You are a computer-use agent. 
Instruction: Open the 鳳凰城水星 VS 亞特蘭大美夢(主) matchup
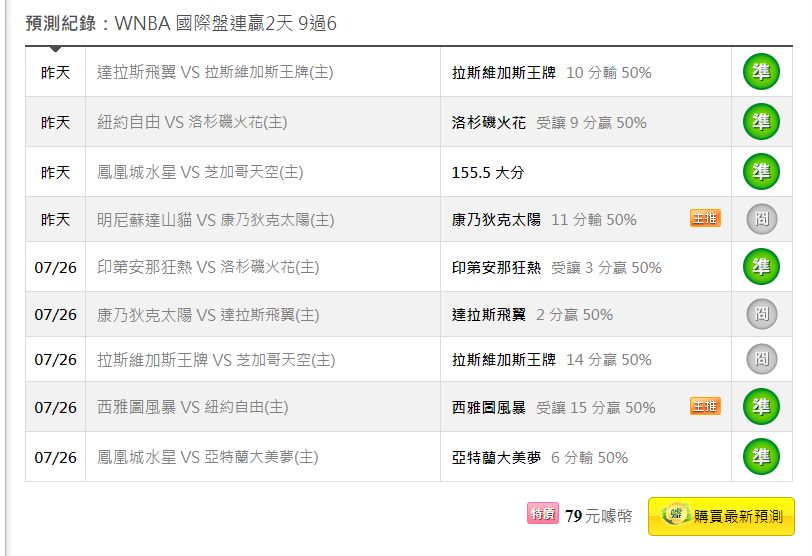pos(208,457)
